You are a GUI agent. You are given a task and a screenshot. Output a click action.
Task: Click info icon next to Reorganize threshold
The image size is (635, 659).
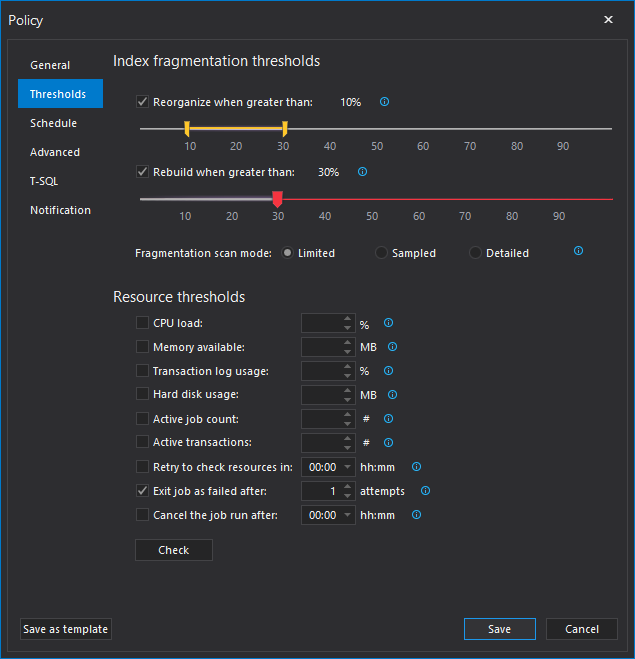(385, 102)
